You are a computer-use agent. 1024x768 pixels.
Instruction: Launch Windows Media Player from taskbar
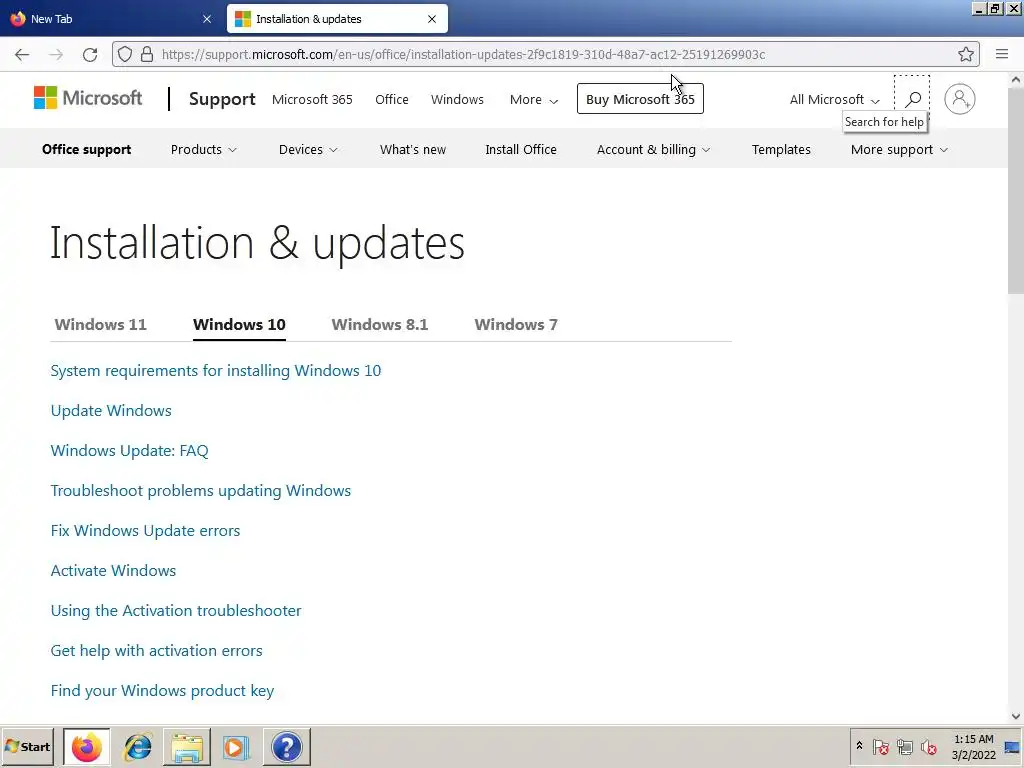click(x=236, y=746)
